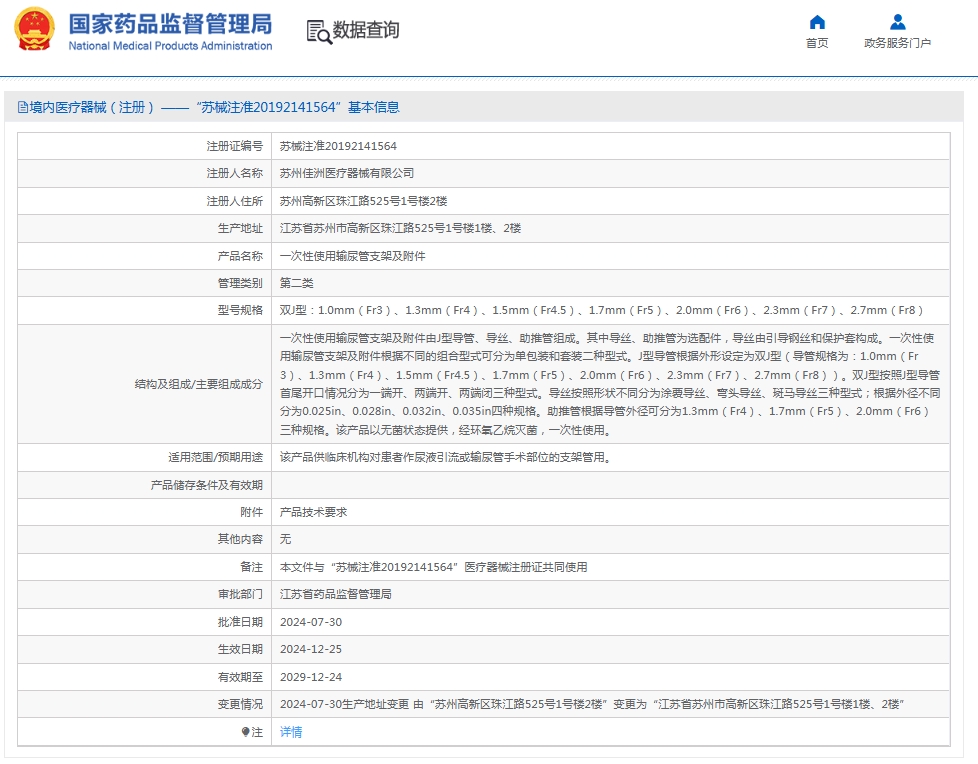978x764 pixels.
Task: Click the national emblem logo
Action: coord(34,29)
